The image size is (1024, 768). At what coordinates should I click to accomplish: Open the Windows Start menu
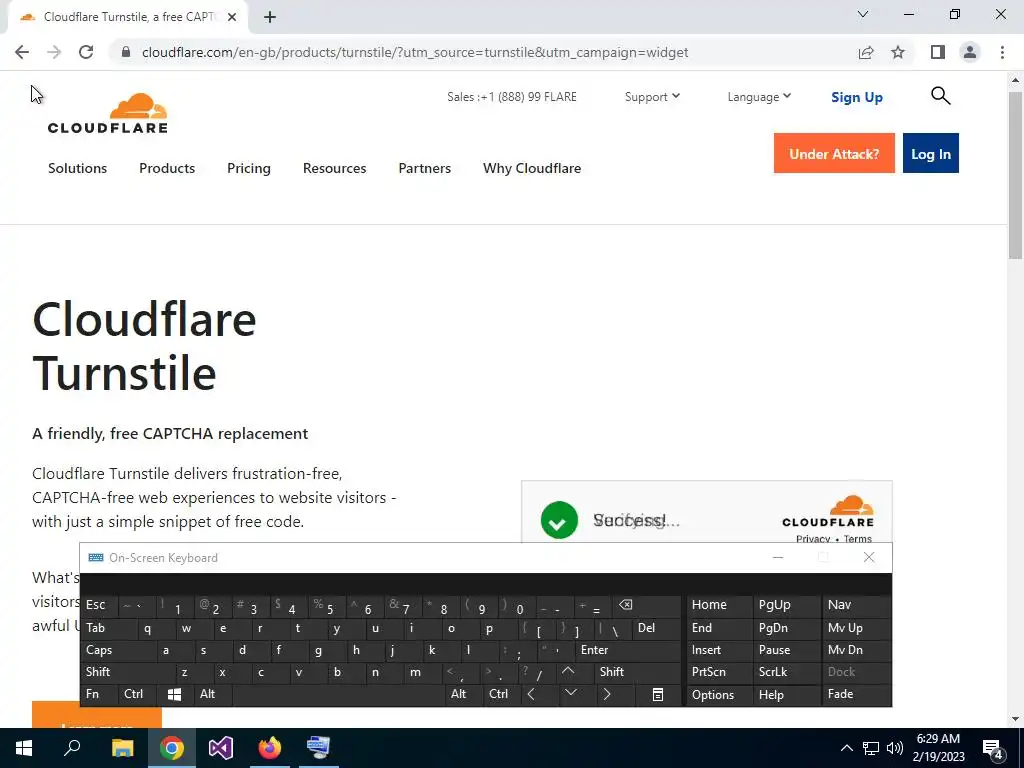click(24, 748)
